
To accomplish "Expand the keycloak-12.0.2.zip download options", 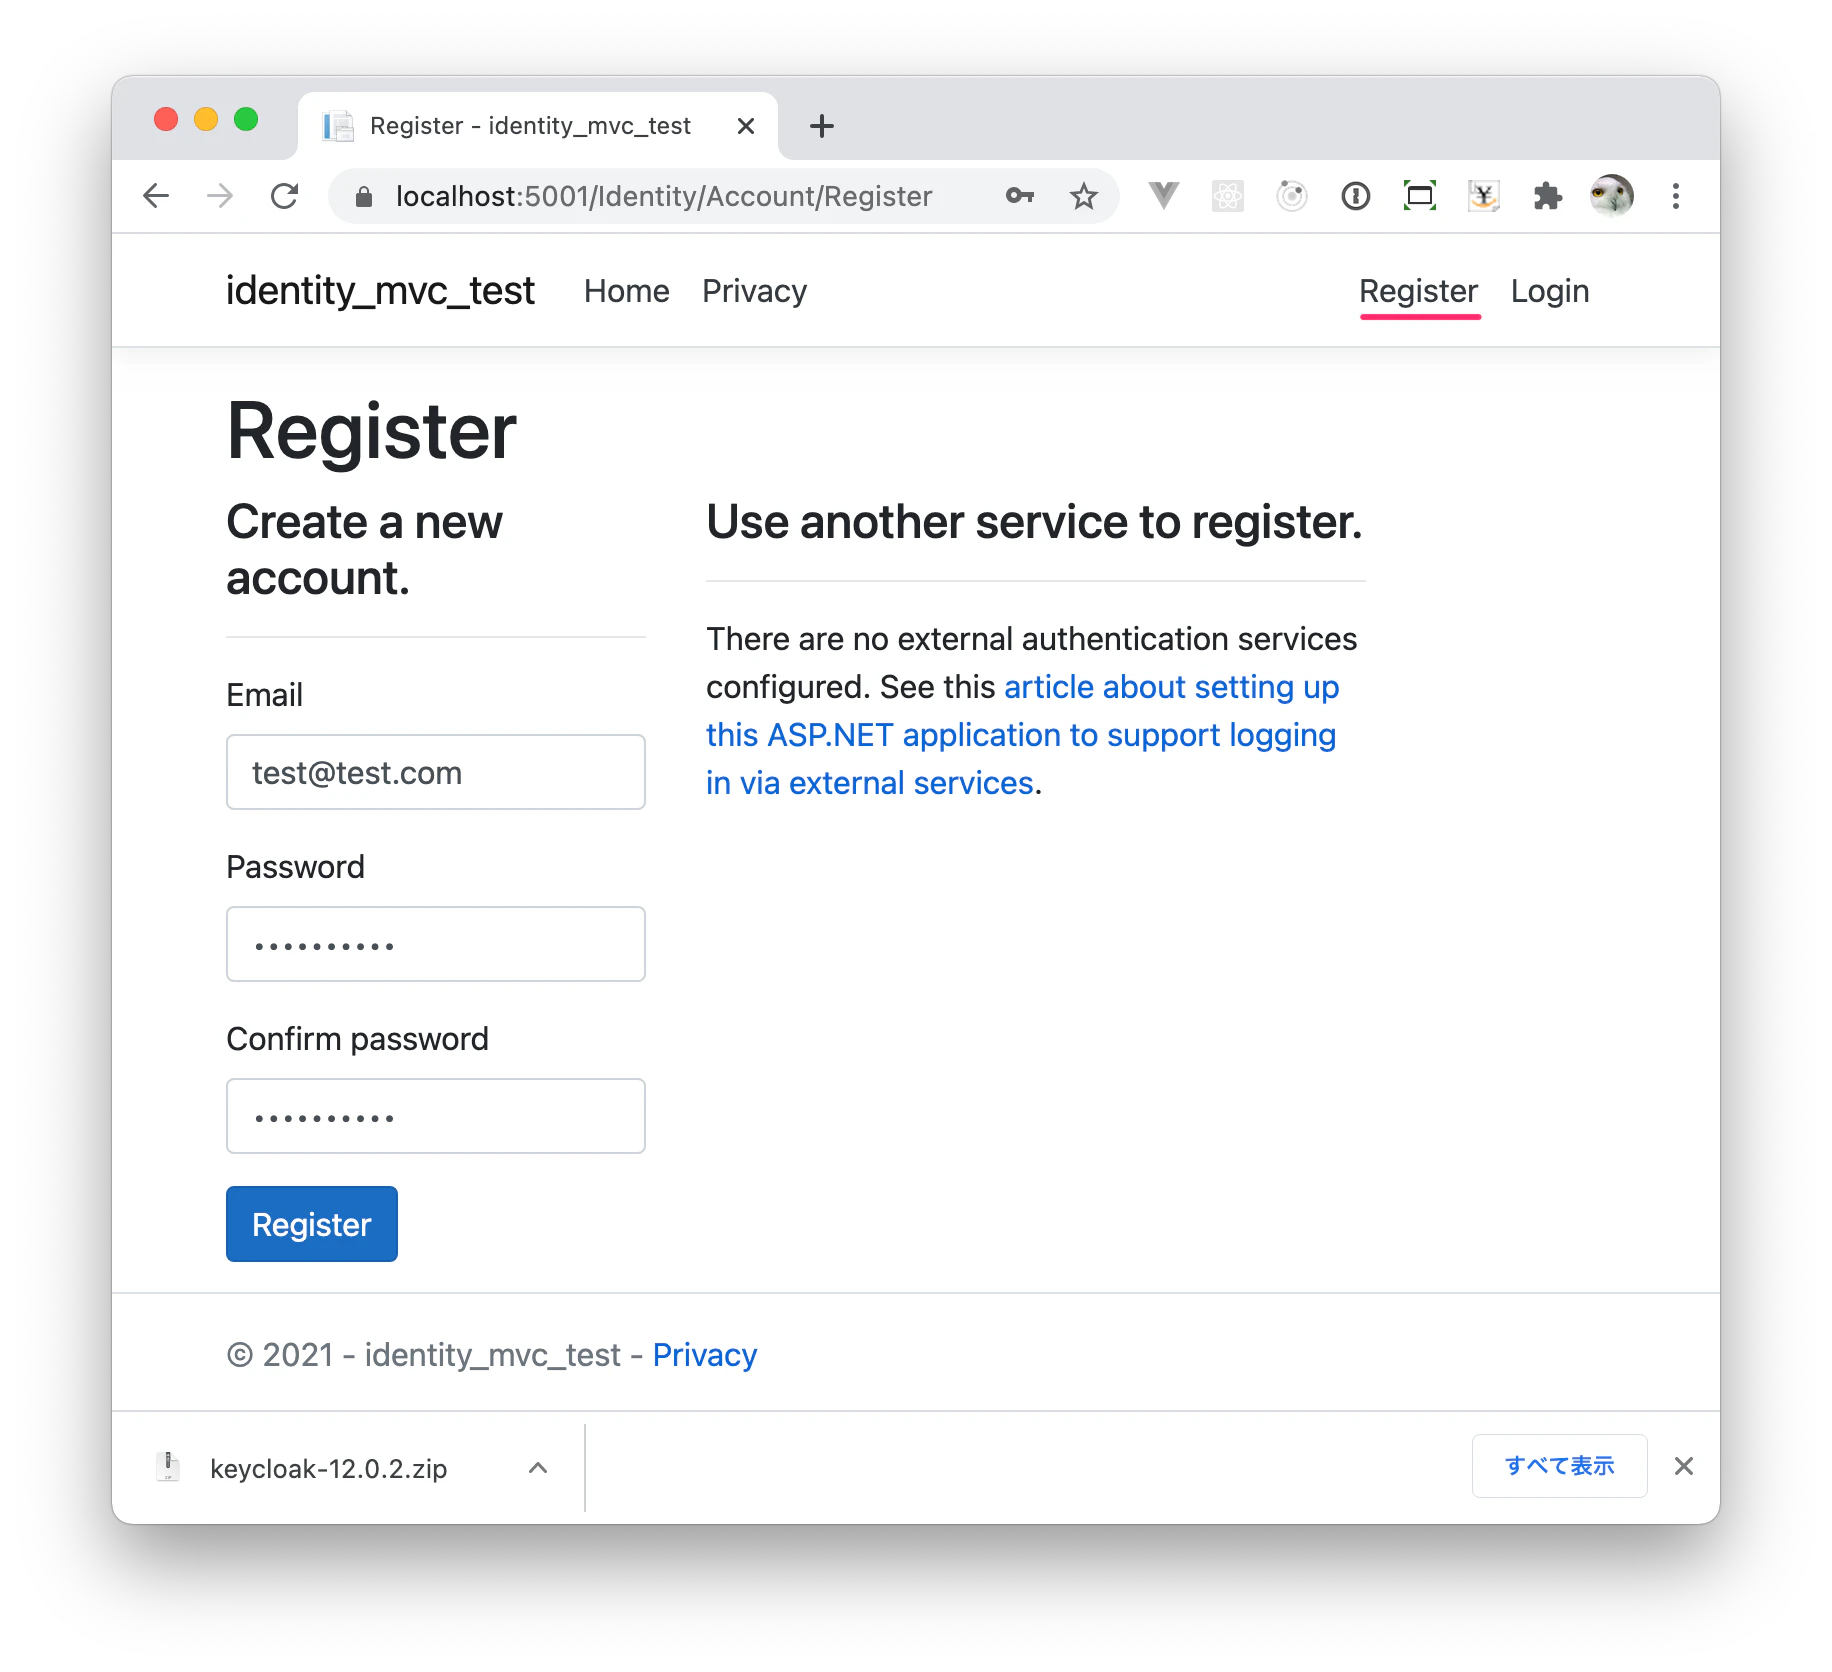I will [538, 1467].
